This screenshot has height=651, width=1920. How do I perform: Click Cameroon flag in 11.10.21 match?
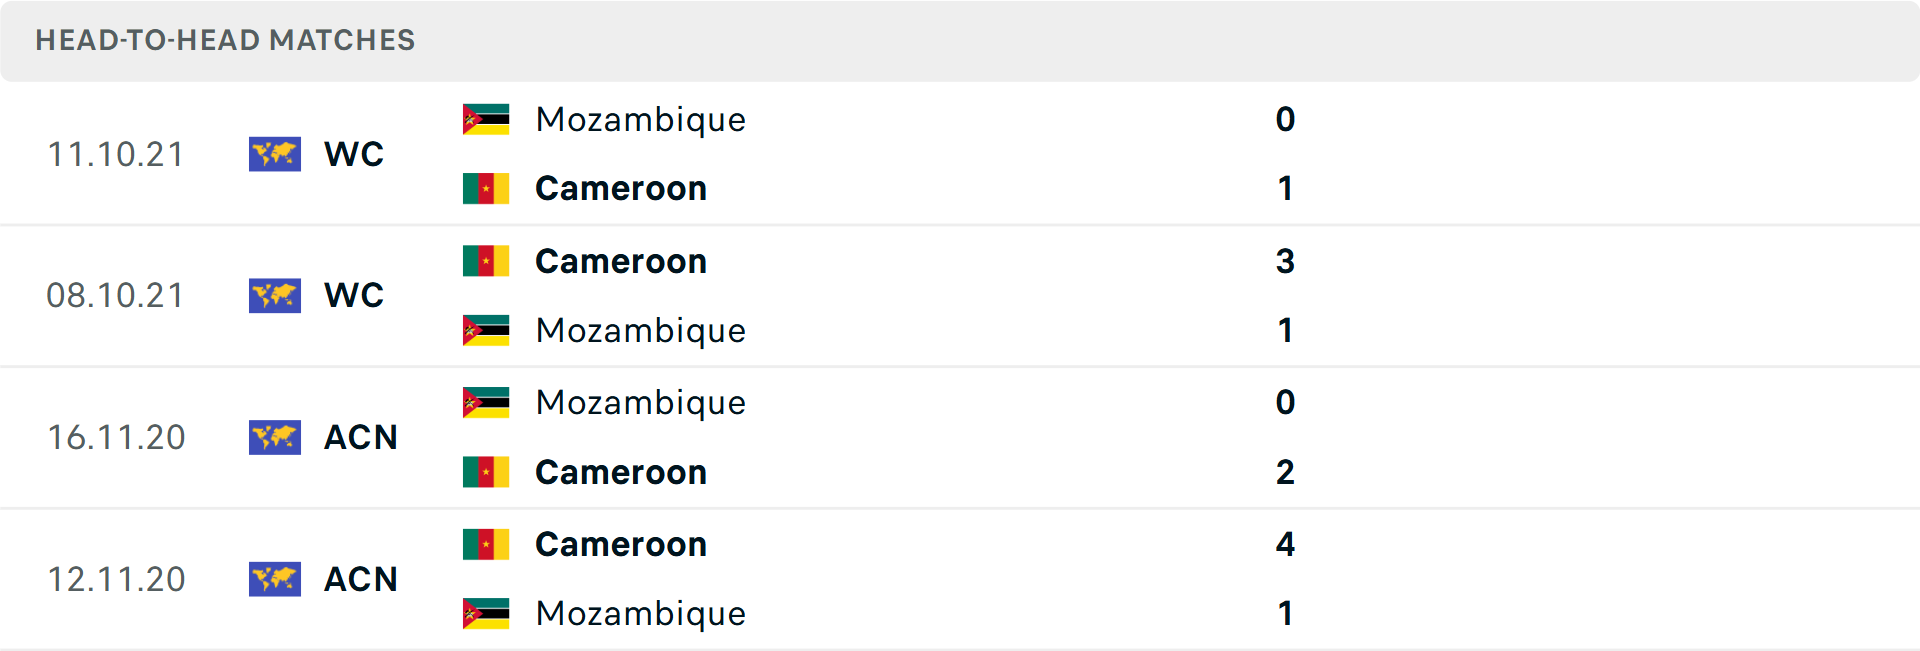pyautogui.click(x=486, y=188)
